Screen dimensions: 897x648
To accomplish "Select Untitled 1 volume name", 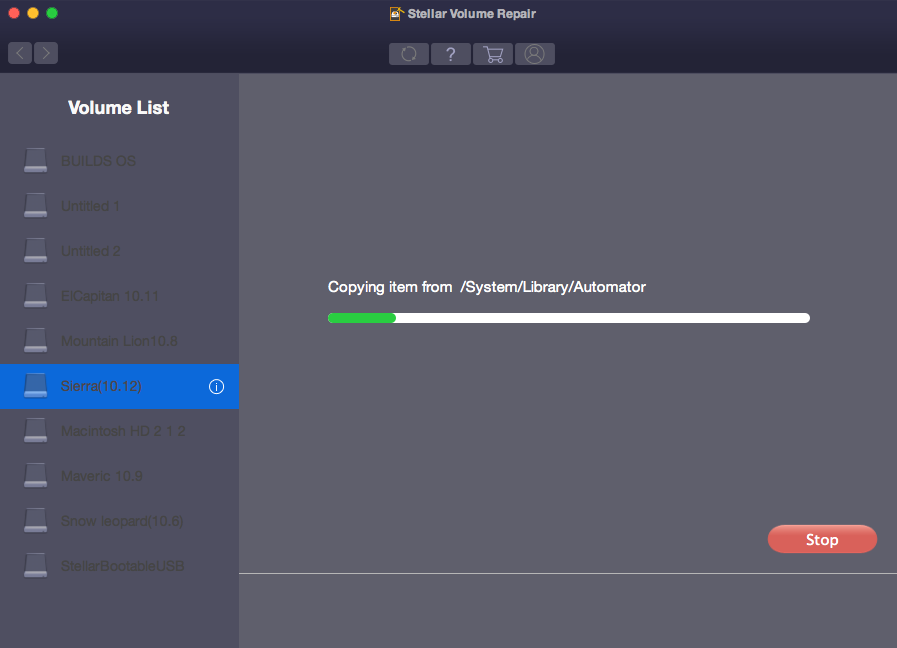I will pyautogui.click(x=90, y=206).
